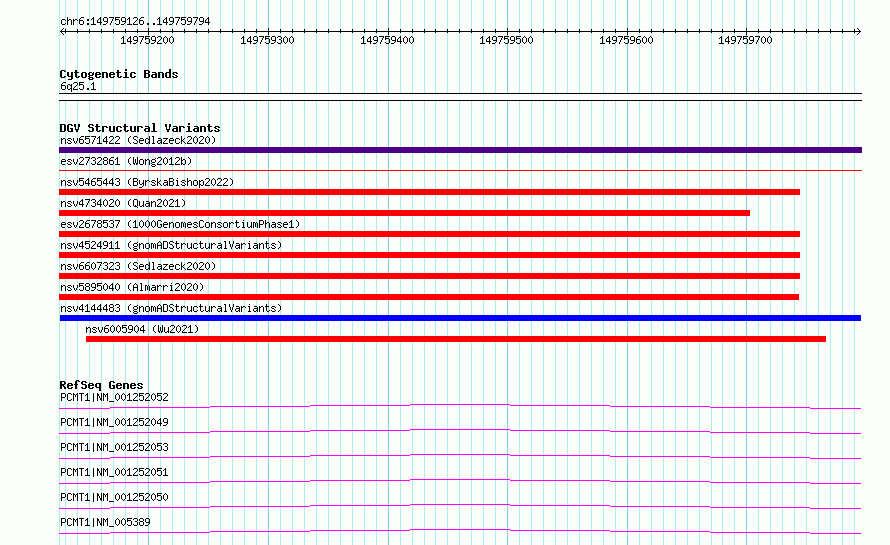The image size is (890, 545).
Task: Select the red nsv5465443 variant bar
Action: (430, 192)
